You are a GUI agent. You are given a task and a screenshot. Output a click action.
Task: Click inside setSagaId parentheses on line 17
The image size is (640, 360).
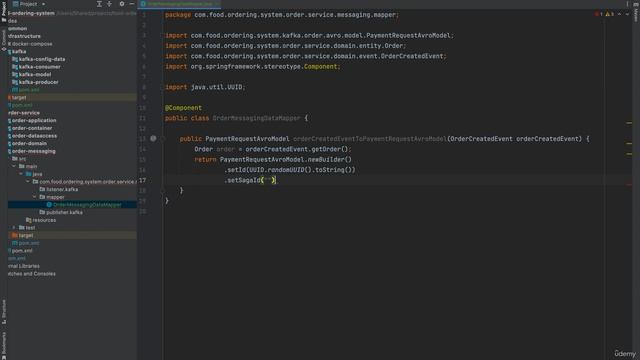(268, 180)
